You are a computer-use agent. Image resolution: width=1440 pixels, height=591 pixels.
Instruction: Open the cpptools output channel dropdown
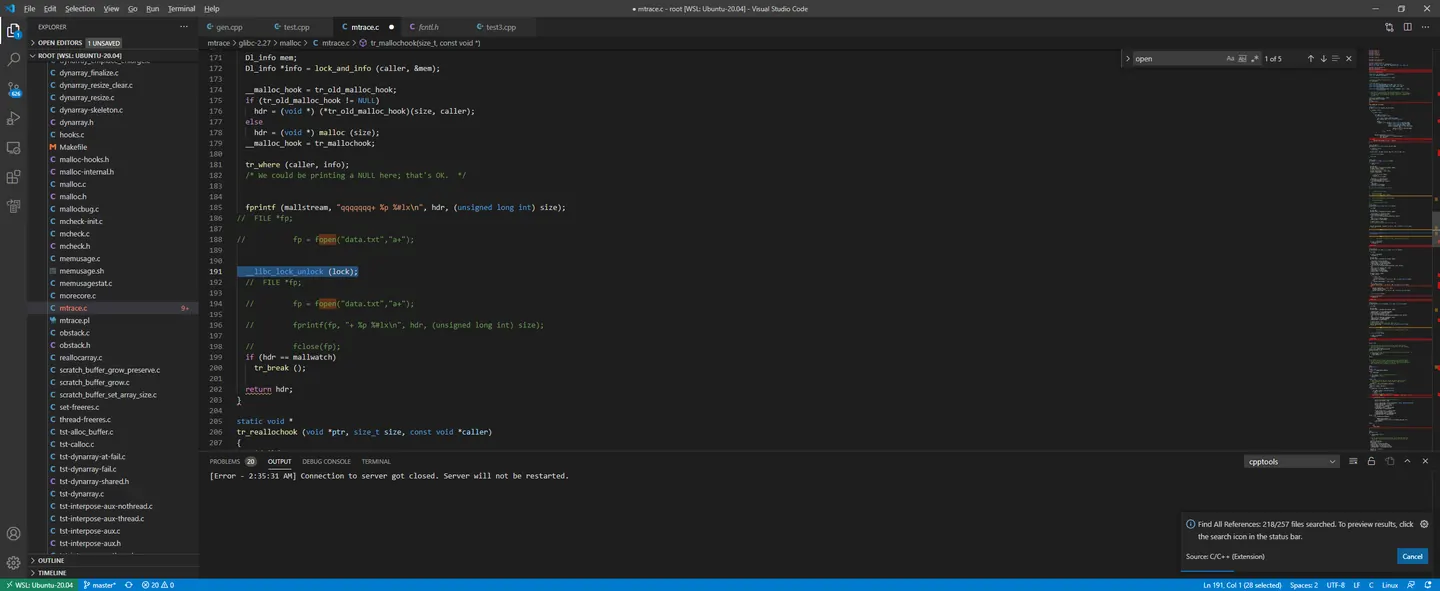[x=1291, y=461]
